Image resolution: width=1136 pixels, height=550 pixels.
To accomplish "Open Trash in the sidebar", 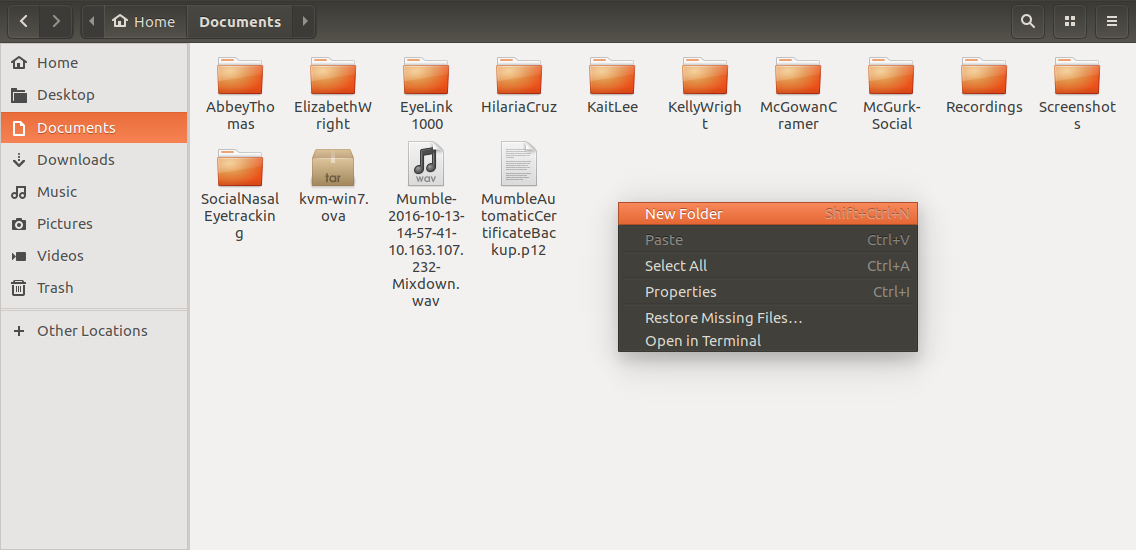I will pyautogui.click(x=55, y=288).
